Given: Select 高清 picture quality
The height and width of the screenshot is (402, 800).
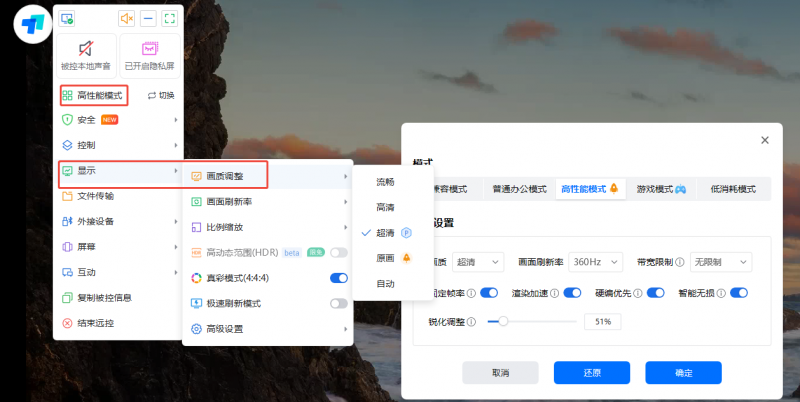Looking at the screenshot, I should pyautogui.click(x=392, y=208).
